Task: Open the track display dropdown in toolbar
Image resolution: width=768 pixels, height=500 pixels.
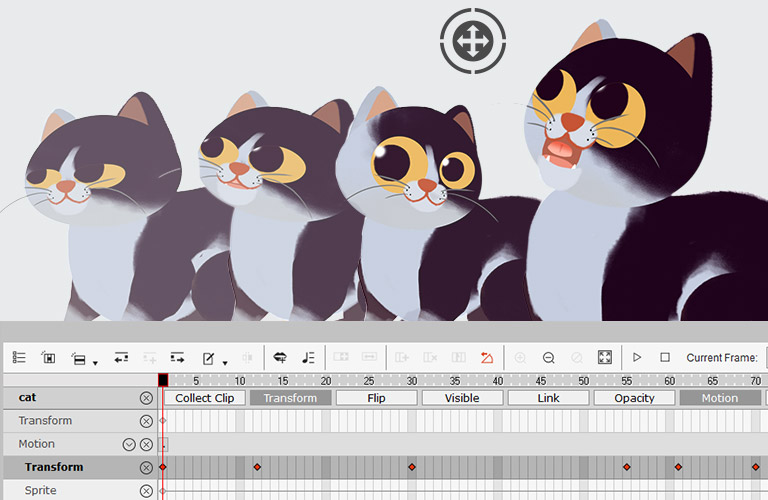Action: click(94, 362)
